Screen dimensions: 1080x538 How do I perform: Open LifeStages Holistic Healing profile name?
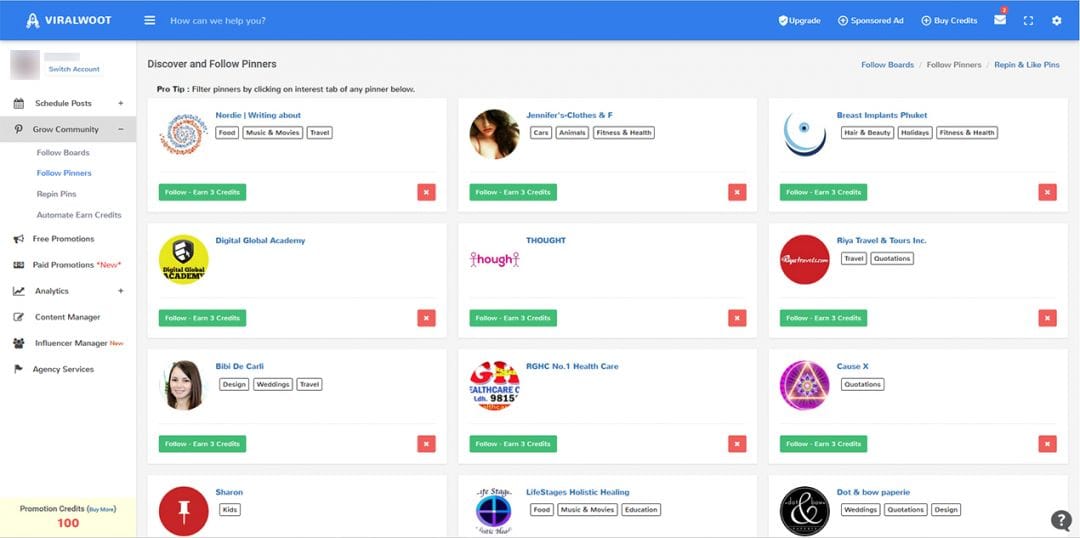pos(577,493)
